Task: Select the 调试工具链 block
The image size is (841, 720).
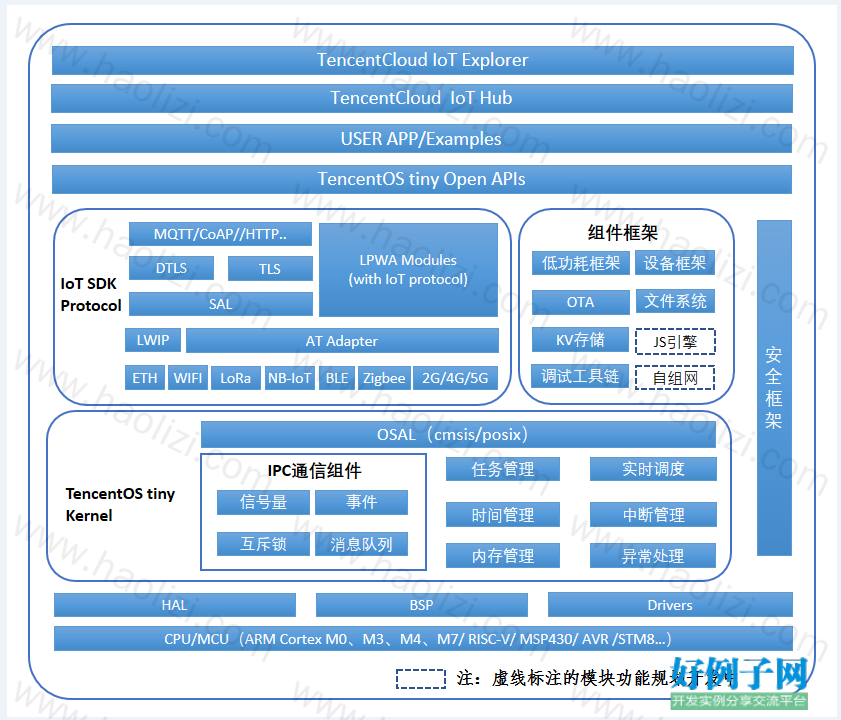Action: [x=580, y=376]
